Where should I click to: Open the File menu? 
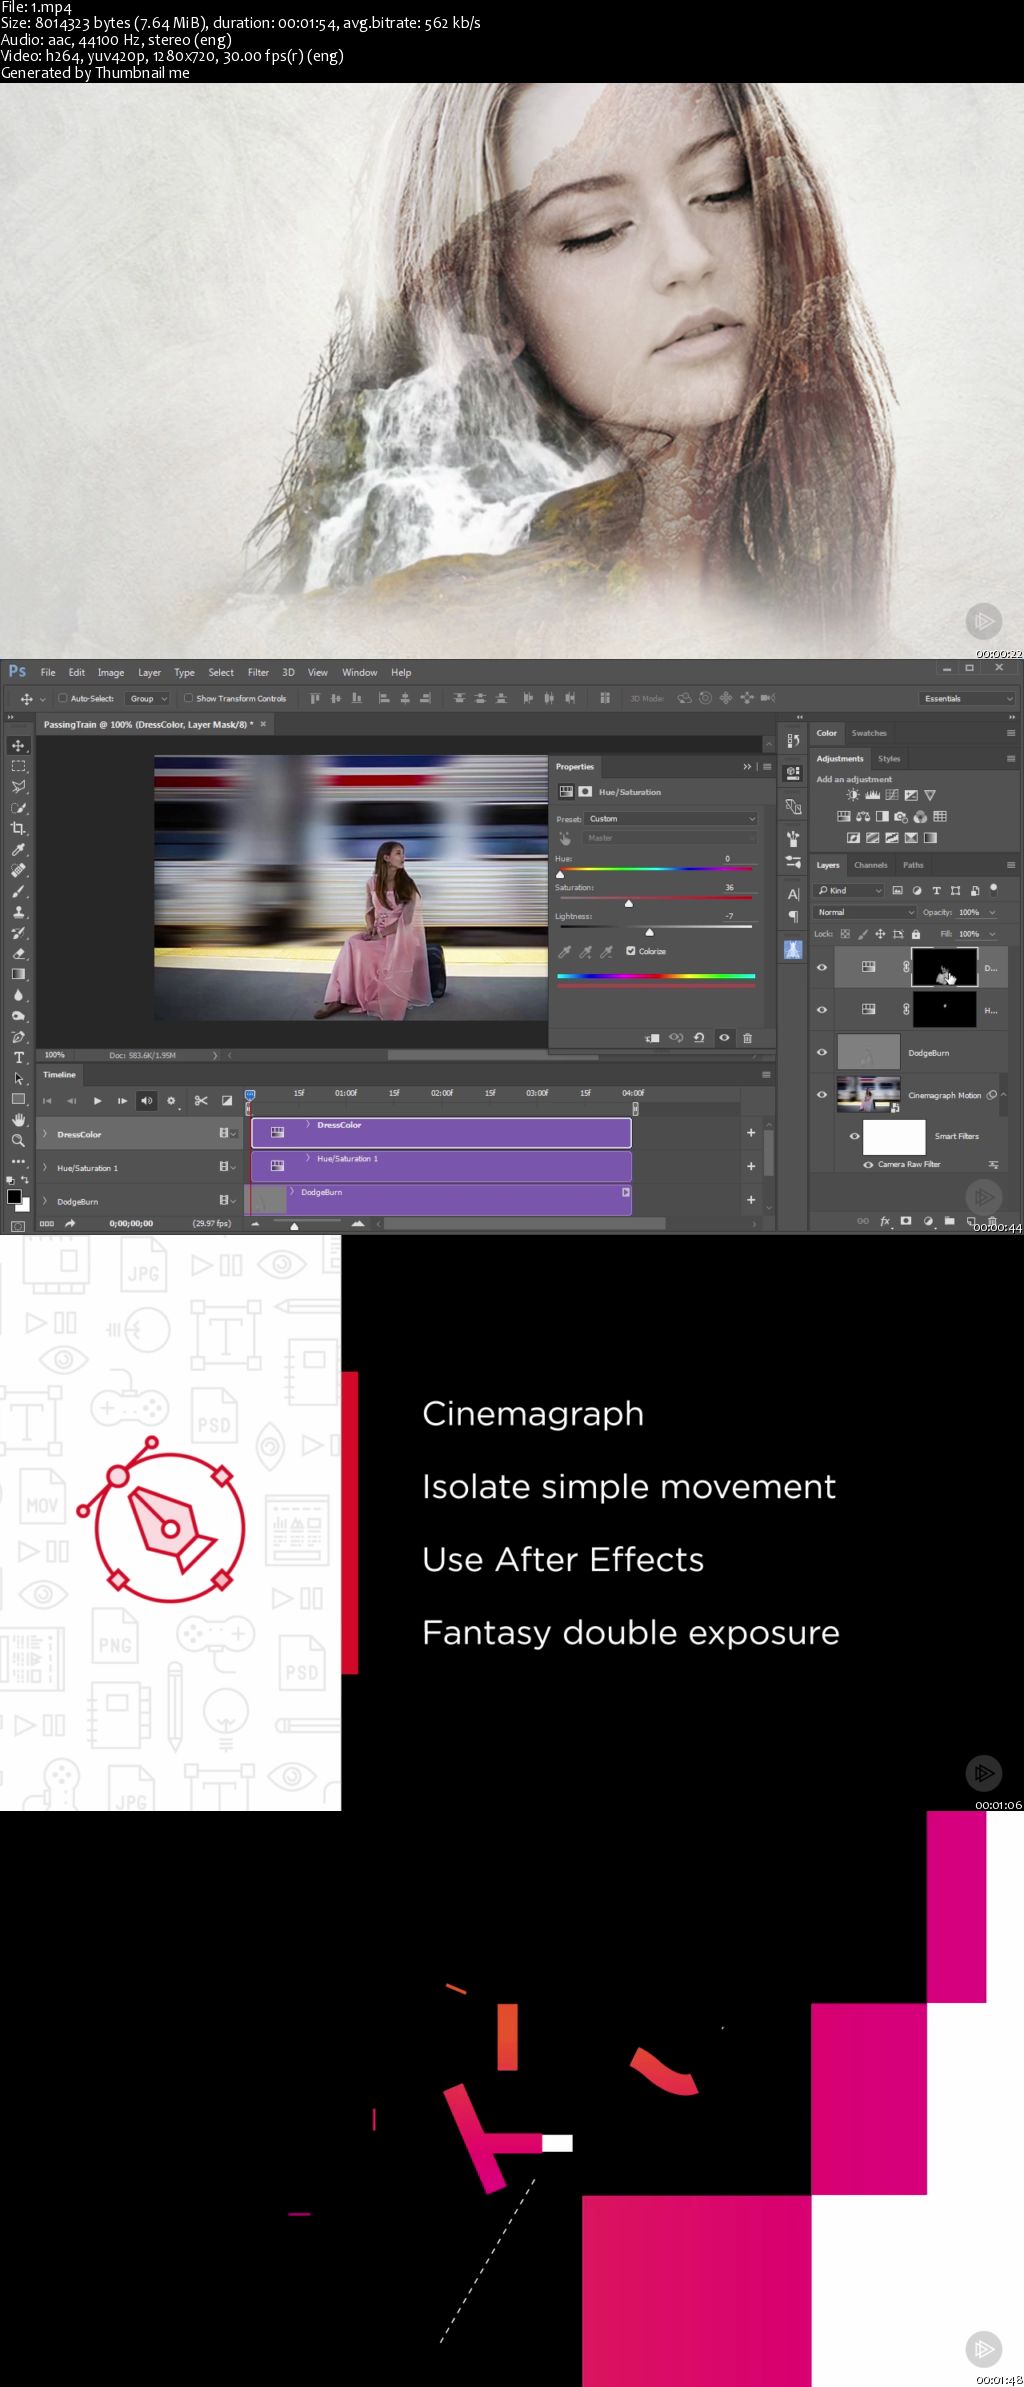coord(48,672)
